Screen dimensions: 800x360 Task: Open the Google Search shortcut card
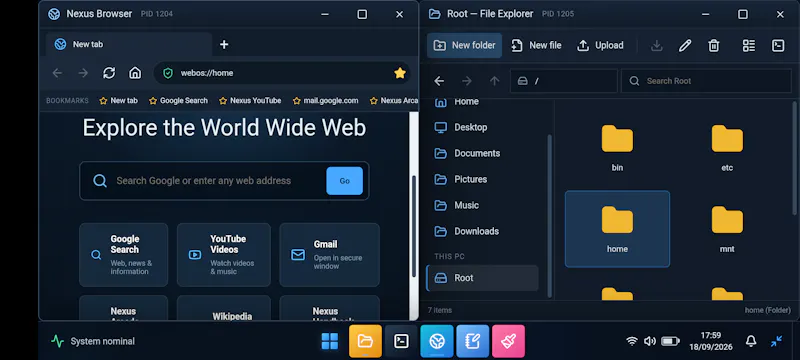coord(123,254)
